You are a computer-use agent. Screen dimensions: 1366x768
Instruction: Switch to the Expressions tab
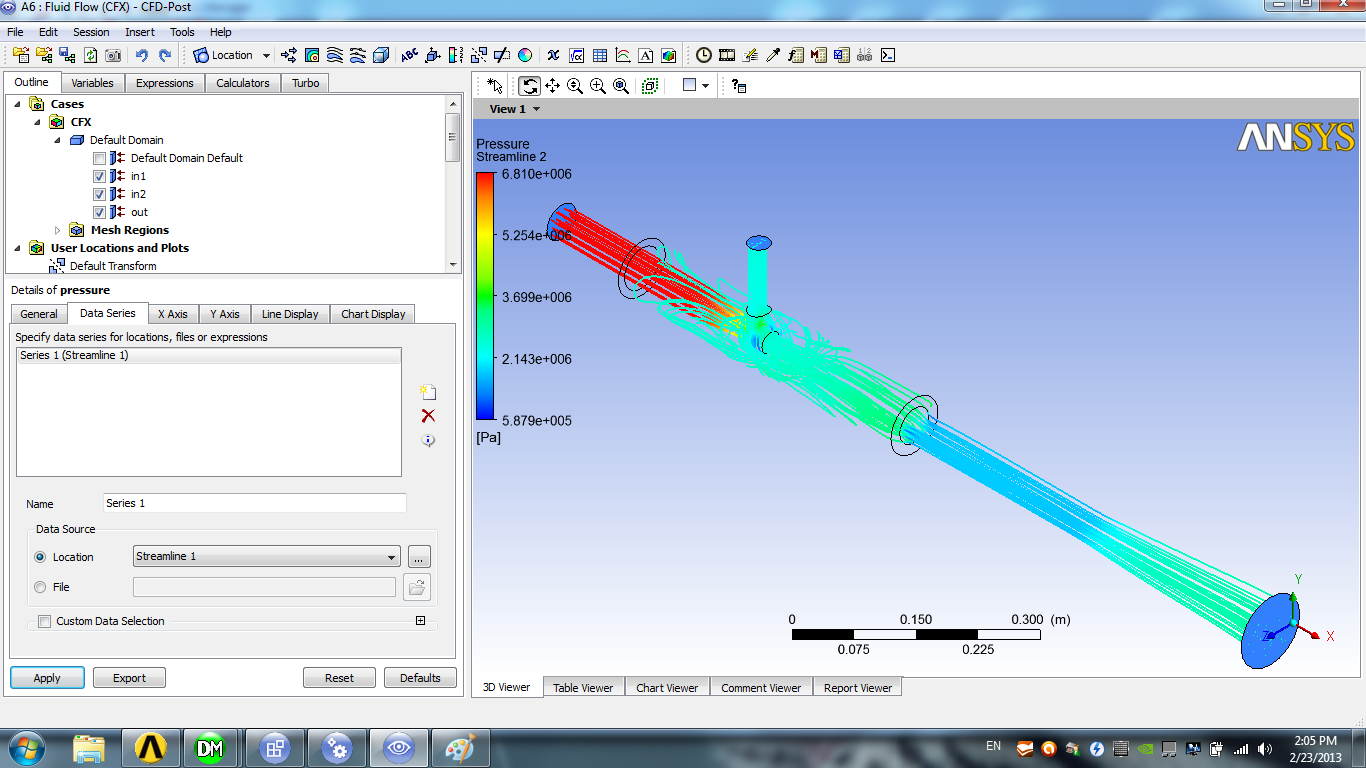pyautogui.click(x=165, y=83)
